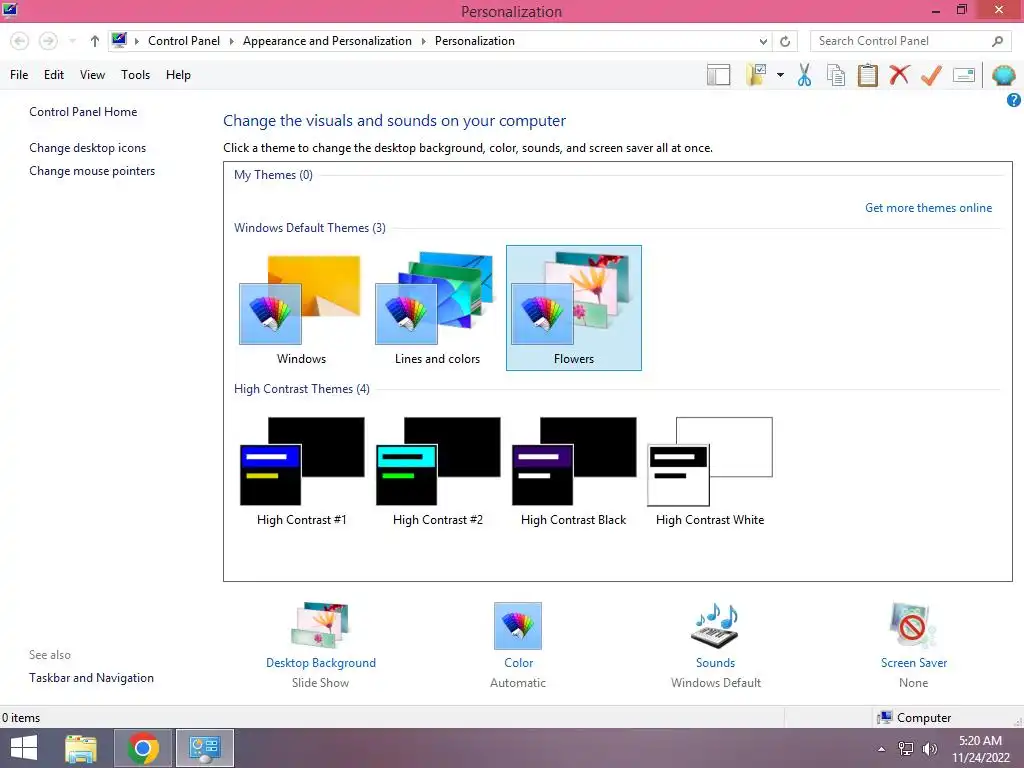The image size is (1024, 768).
Task: Expand the folder options dropdown arrow
Action: click(780, 75)
